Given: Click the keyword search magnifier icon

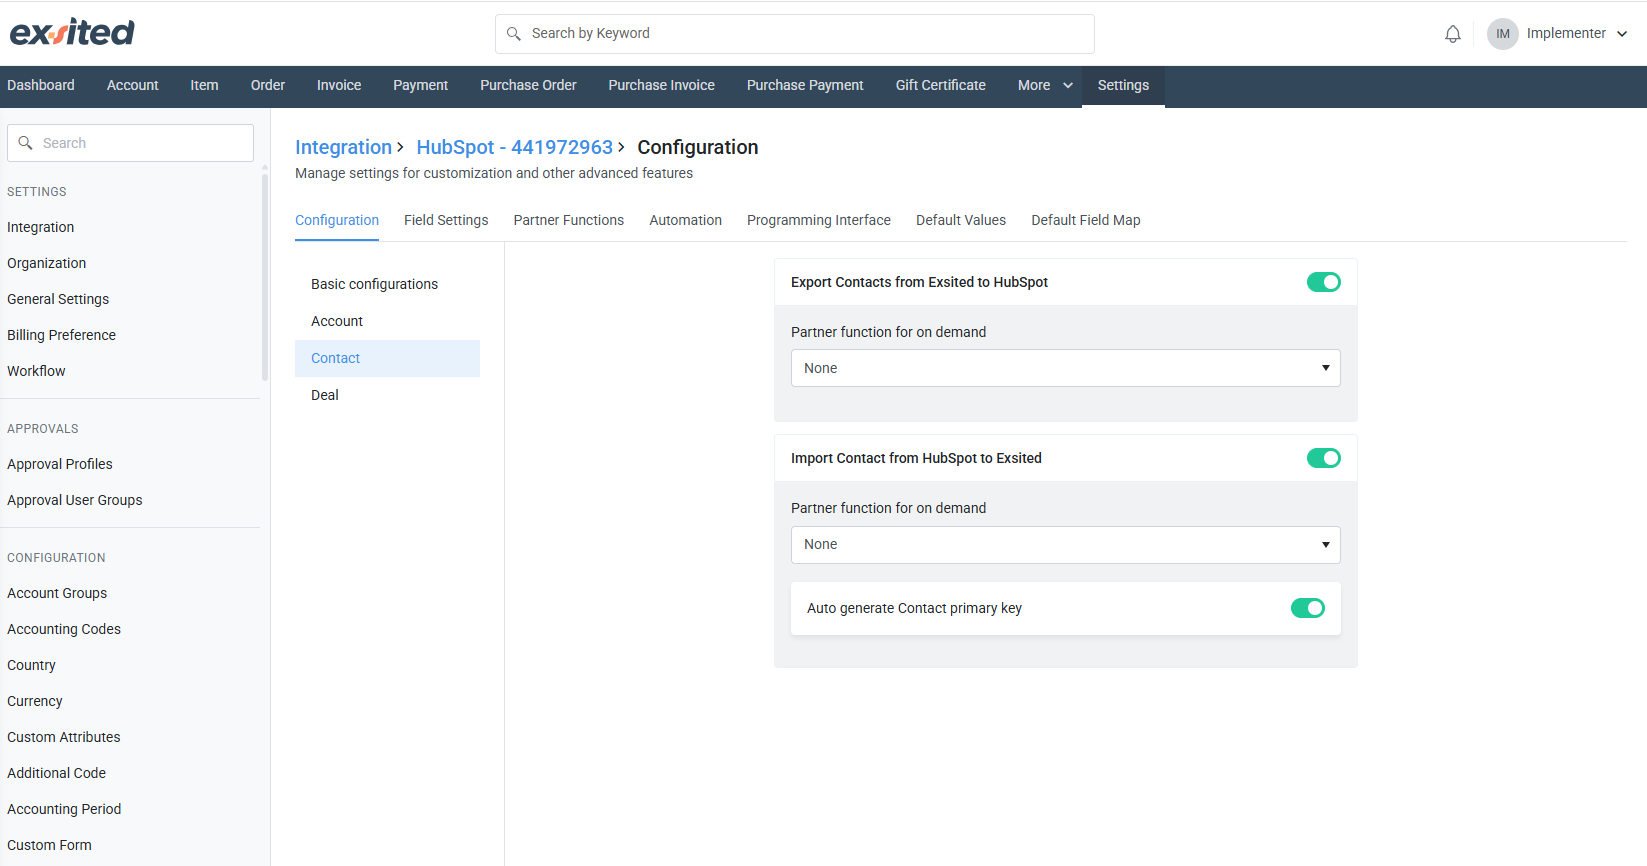Looking at the screenshot, I should pos(514,34).
